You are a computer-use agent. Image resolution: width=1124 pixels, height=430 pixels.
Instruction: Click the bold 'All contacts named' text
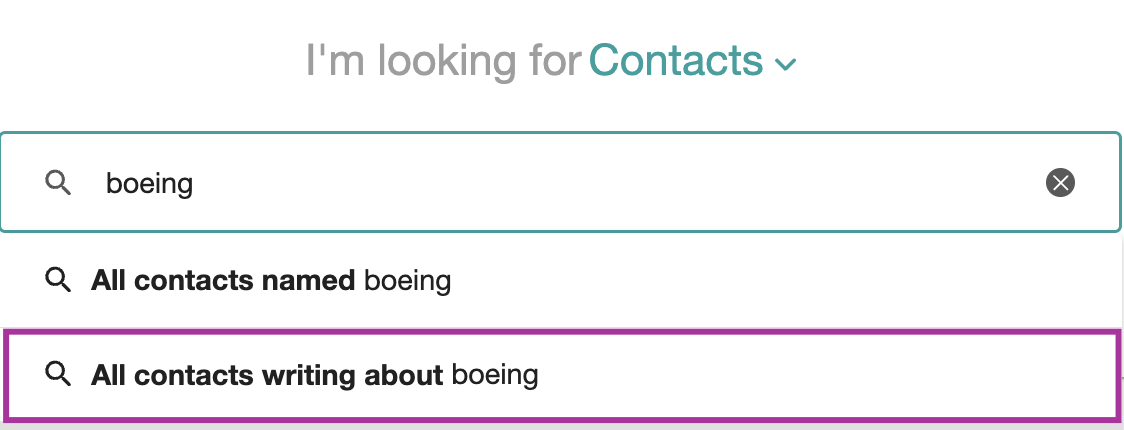223,280
